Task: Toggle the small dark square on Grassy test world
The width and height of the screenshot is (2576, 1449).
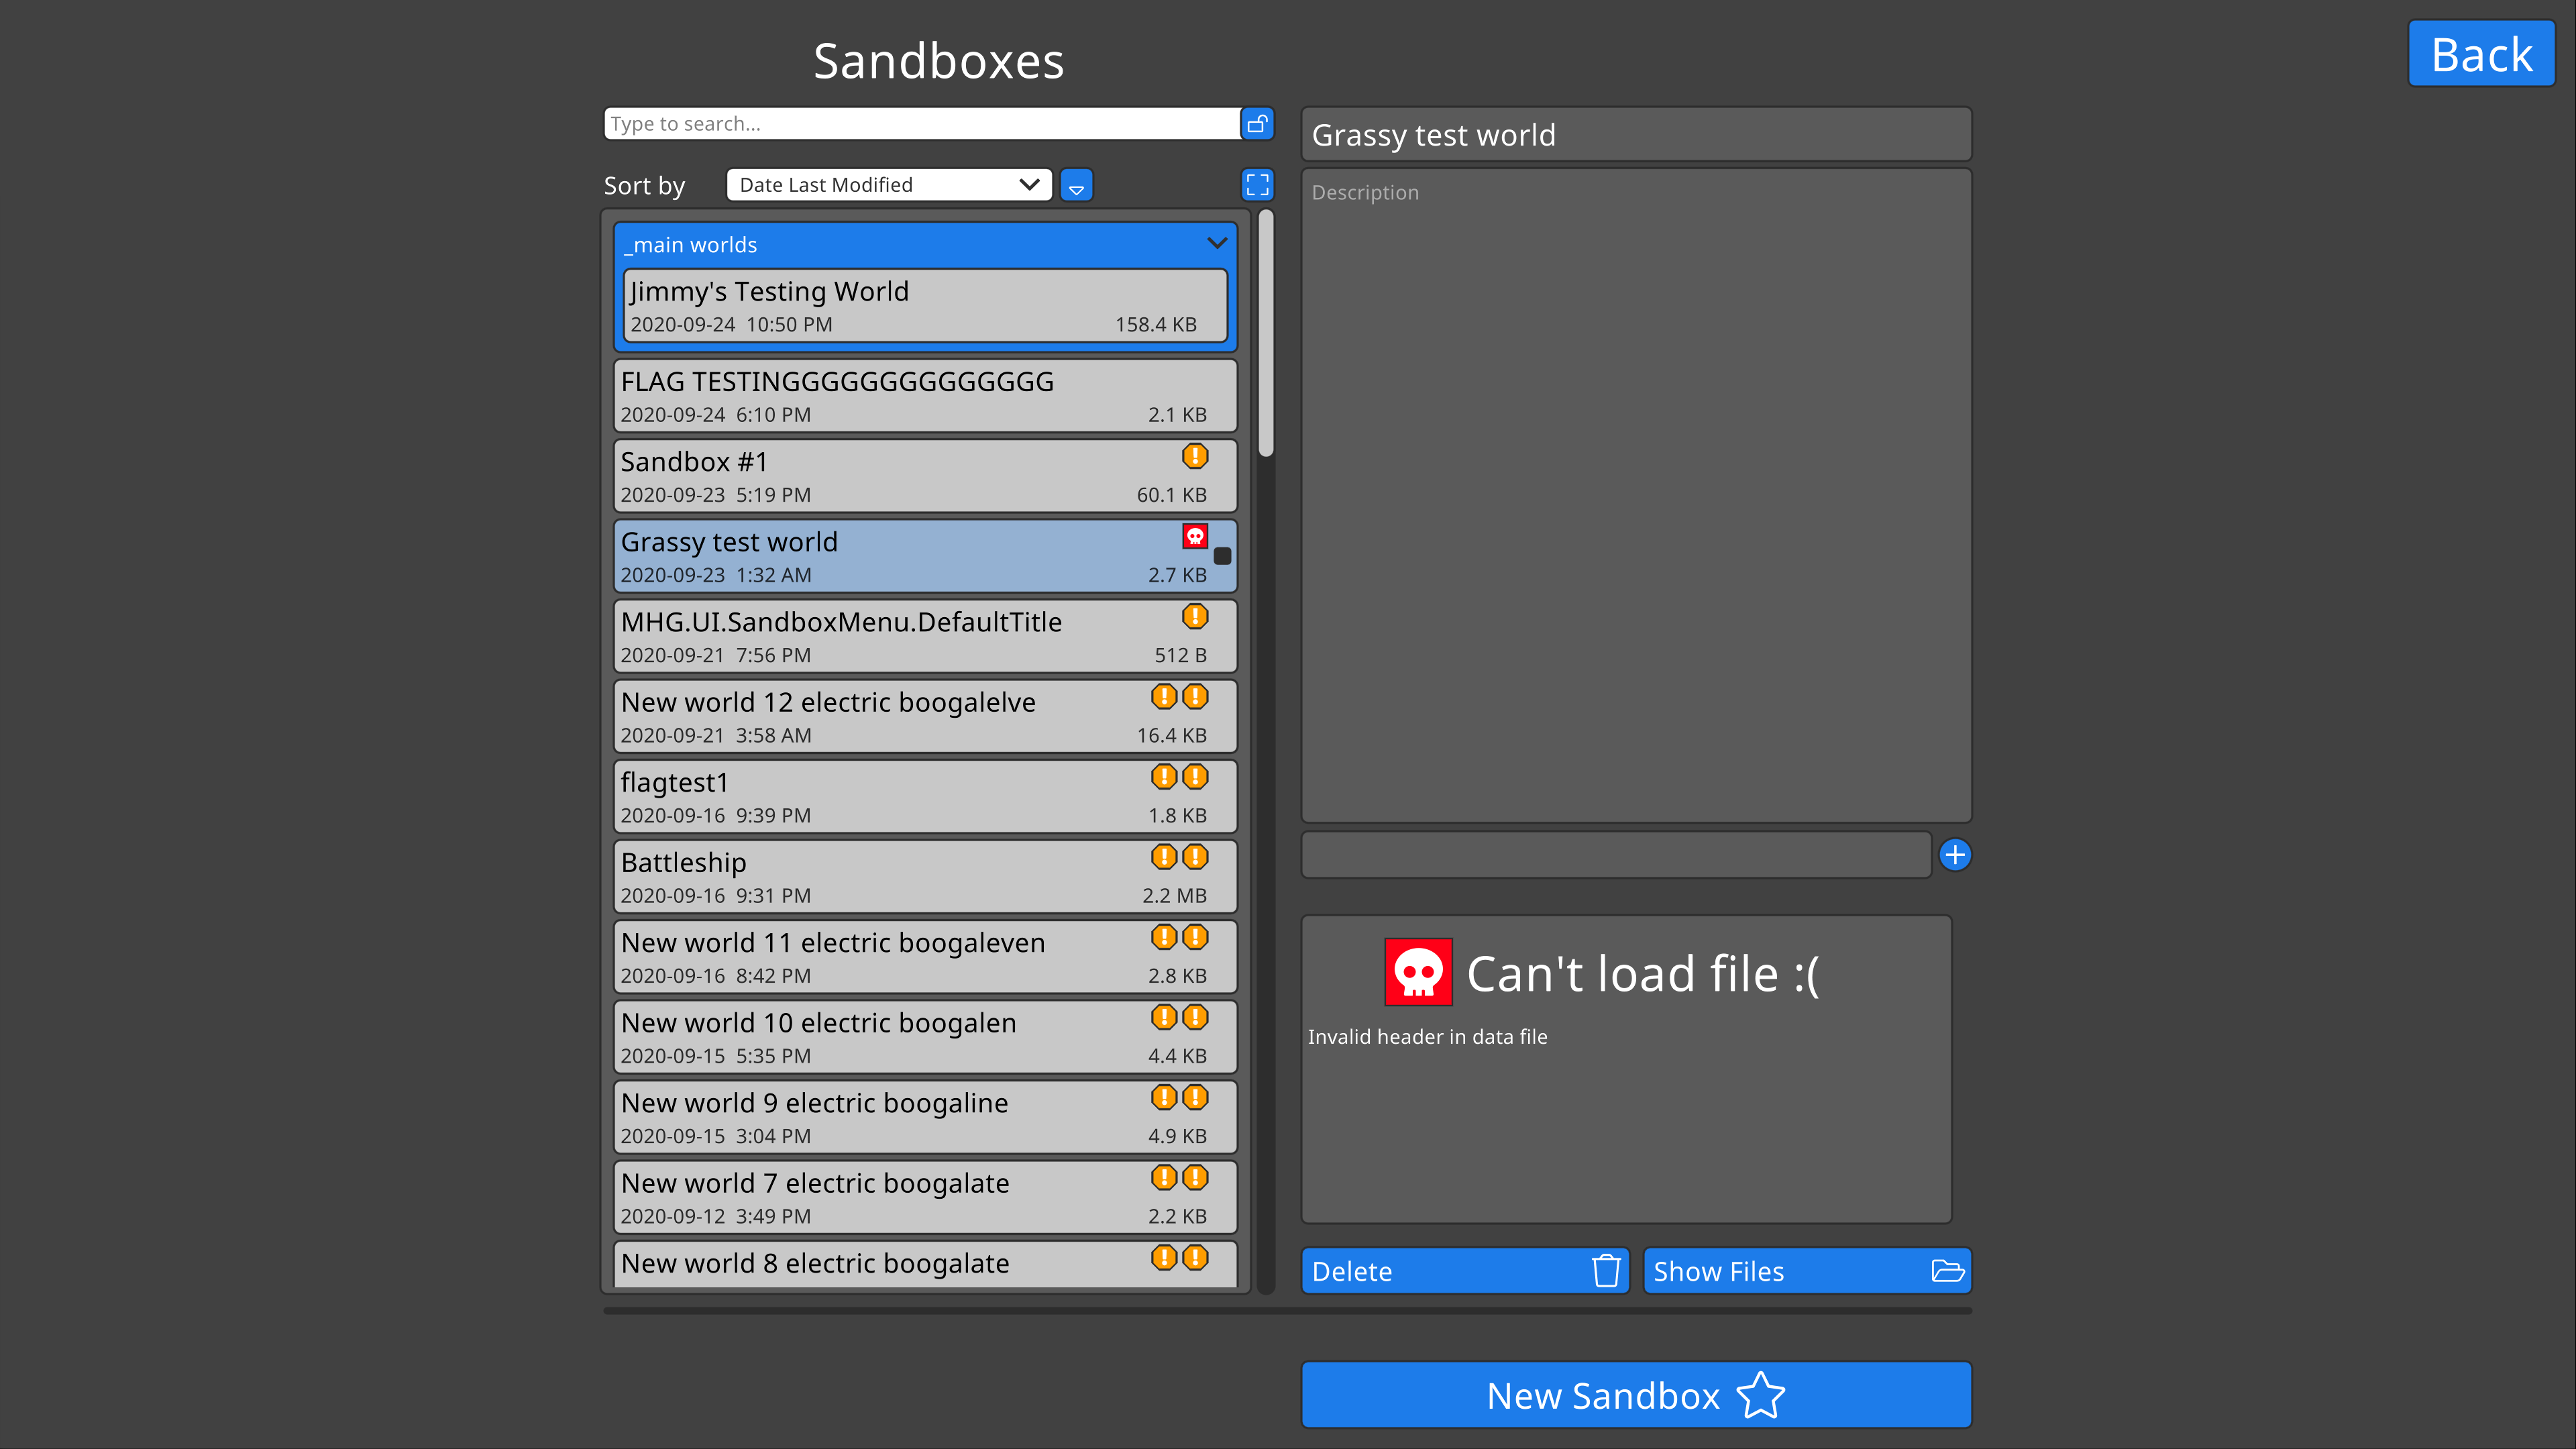Action: 1222,556
